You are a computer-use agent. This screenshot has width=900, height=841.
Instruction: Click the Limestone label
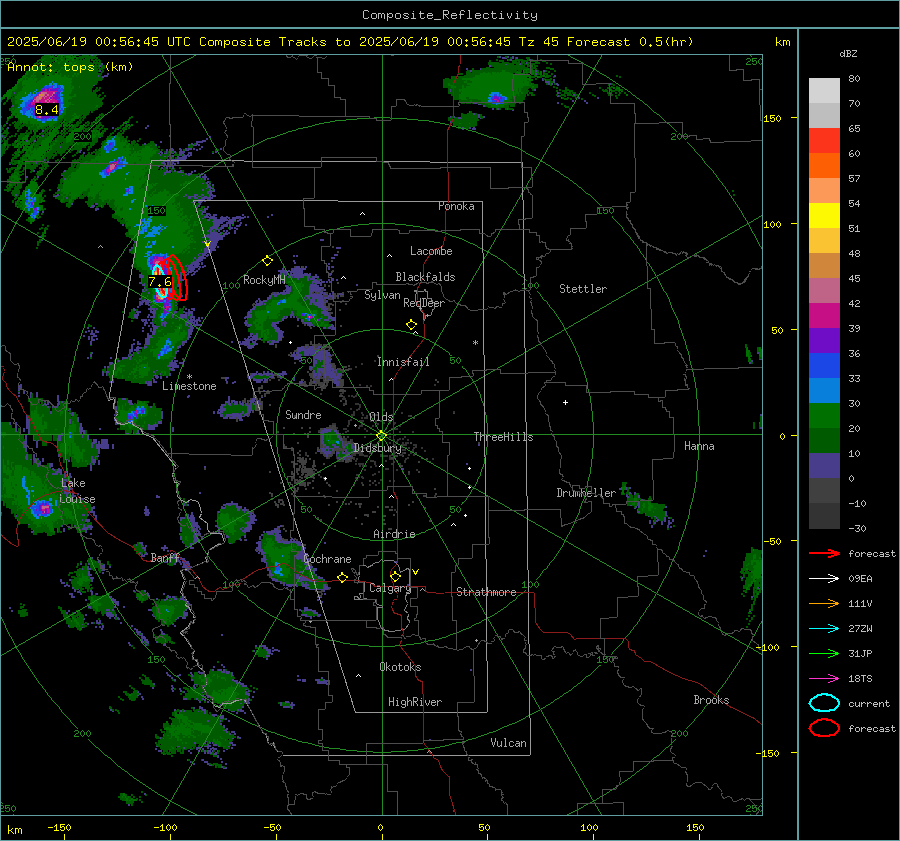click(189, 386)
